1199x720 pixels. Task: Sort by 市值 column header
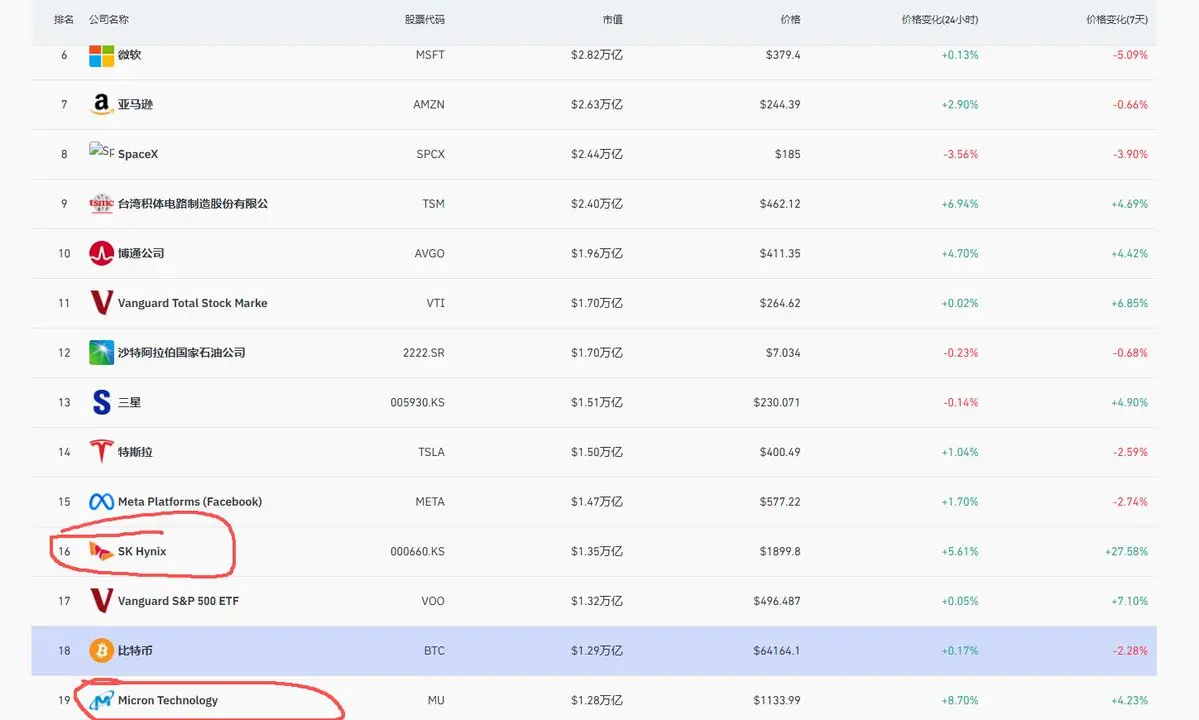(x=612, y=19)
